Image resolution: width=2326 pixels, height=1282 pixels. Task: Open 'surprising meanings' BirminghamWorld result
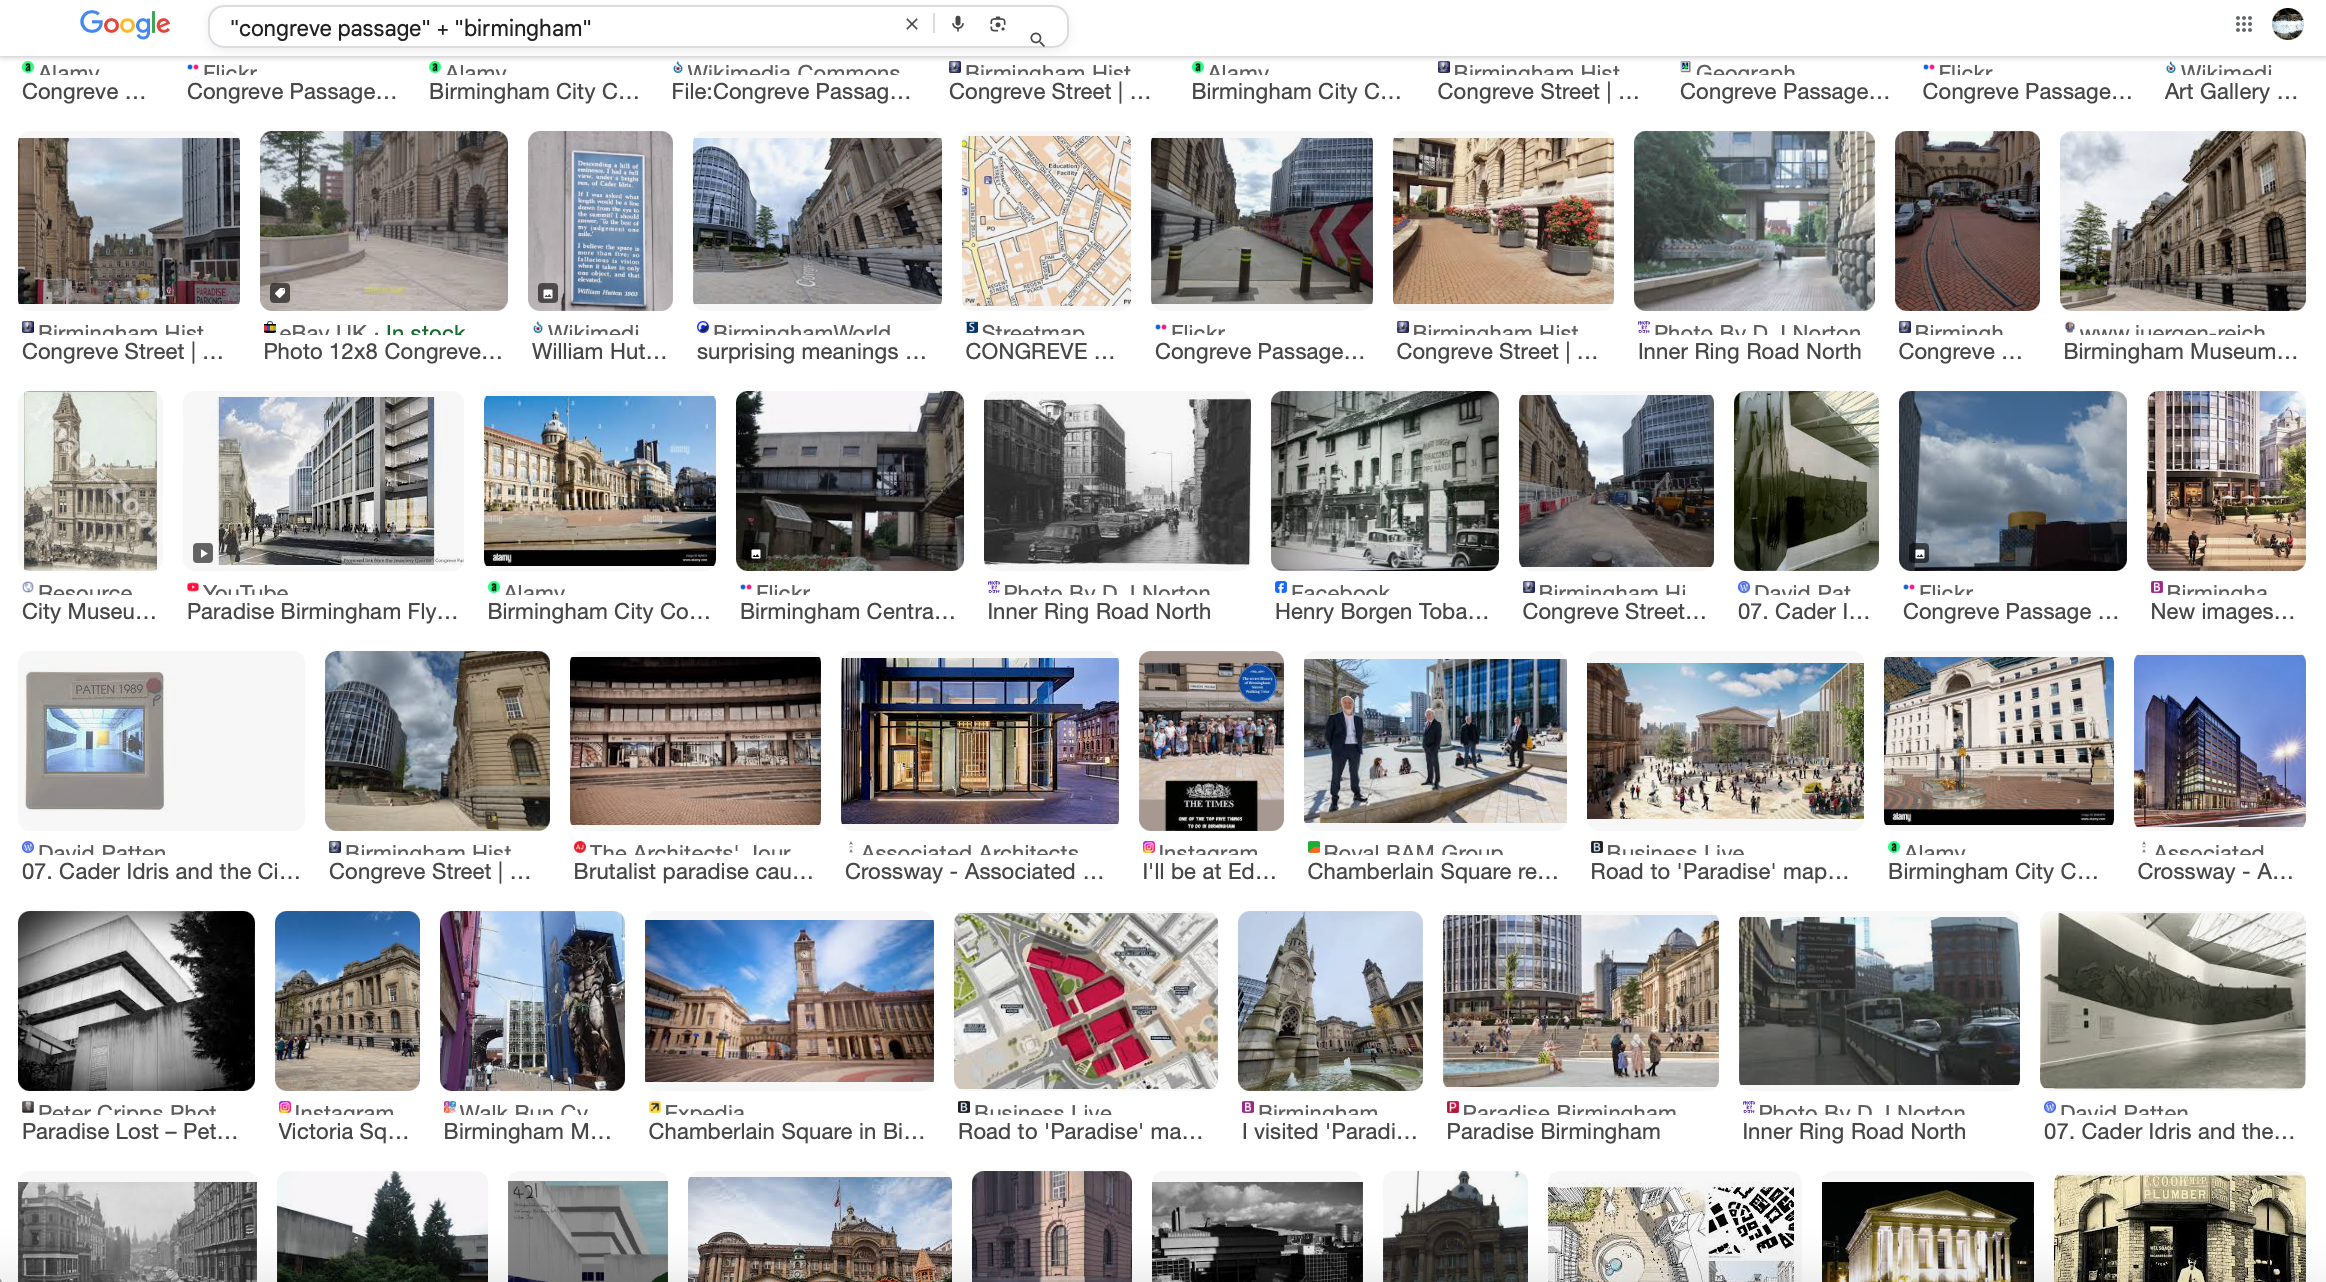[810, 351]
